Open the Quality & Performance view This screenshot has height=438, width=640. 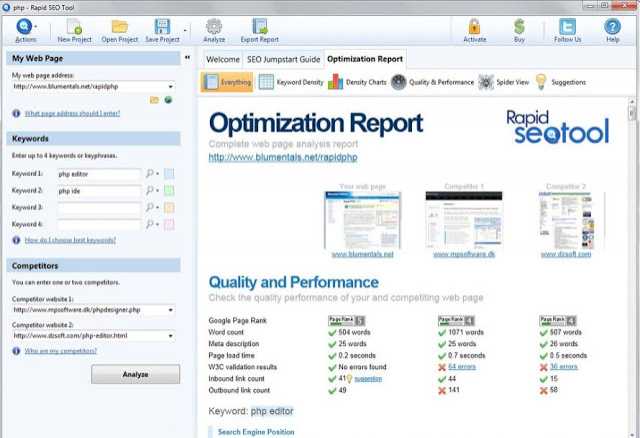pyautogui.click(x=433, y=82)
